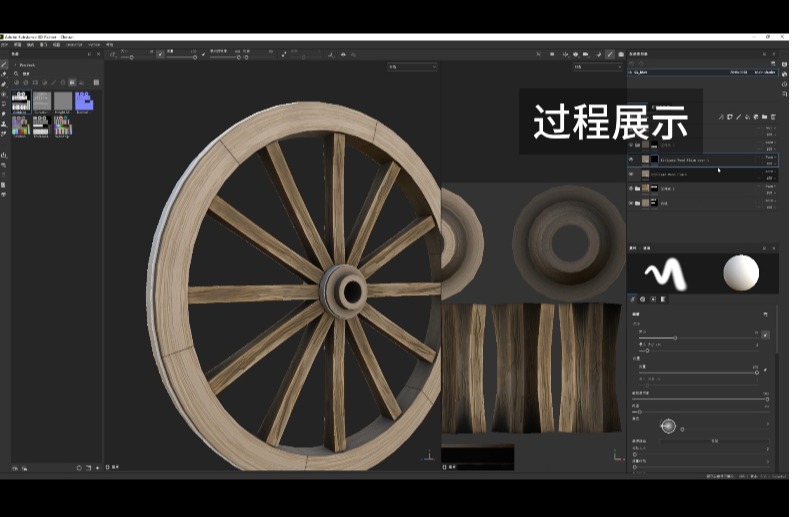Click the display settings eye icon in toolbar

point(575,54)
